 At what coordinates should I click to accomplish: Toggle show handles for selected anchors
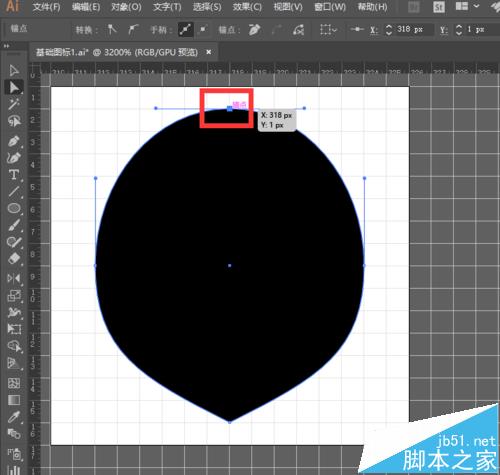point(185,30)
